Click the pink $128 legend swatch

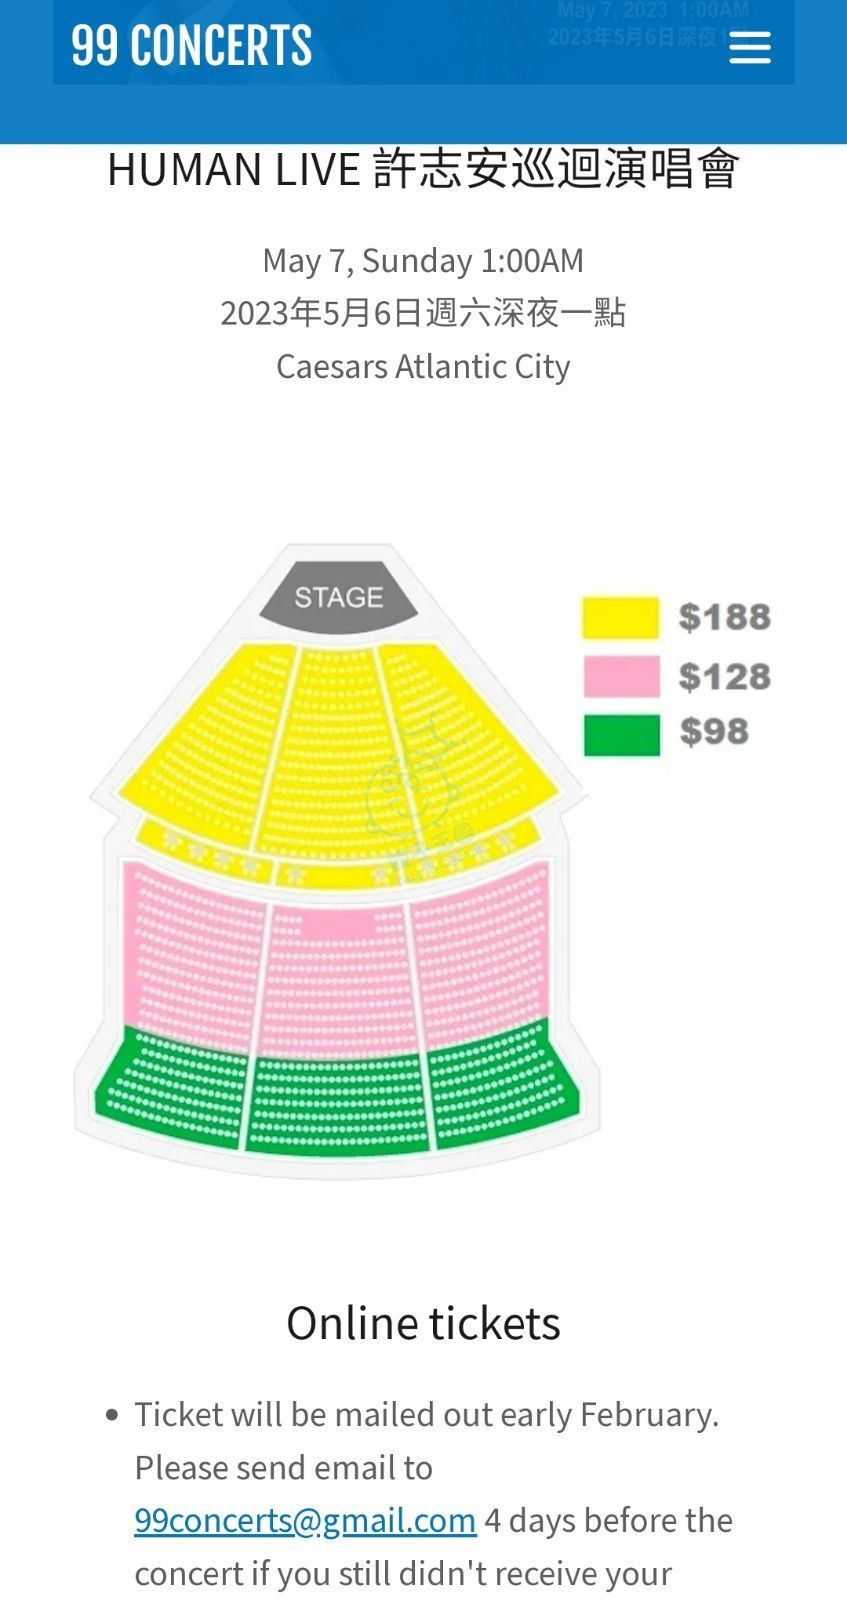click(x=622, y=676)
